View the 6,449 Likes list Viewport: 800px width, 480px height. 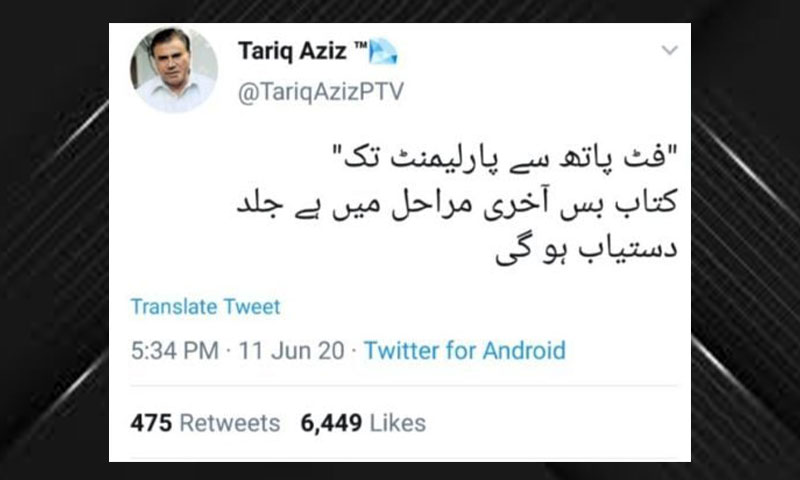[363, 423]
